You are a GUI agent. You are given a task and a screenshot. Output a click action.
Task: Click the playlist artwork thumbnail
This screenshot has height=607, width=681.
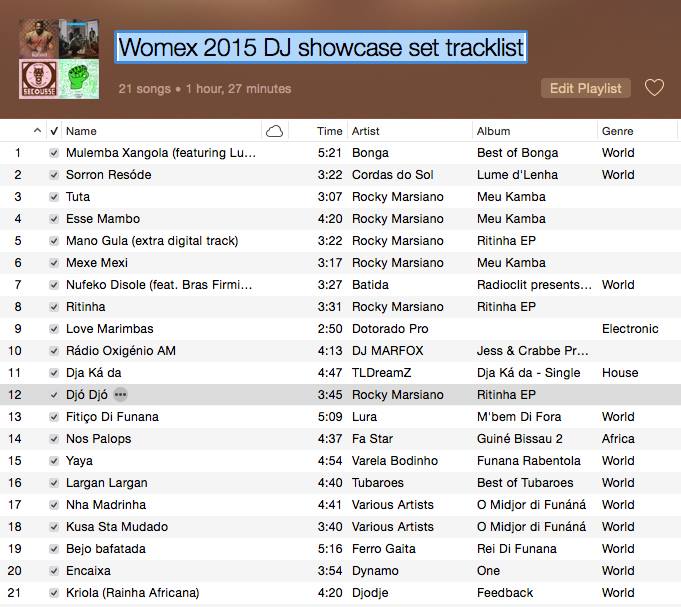tap(59, 59)
